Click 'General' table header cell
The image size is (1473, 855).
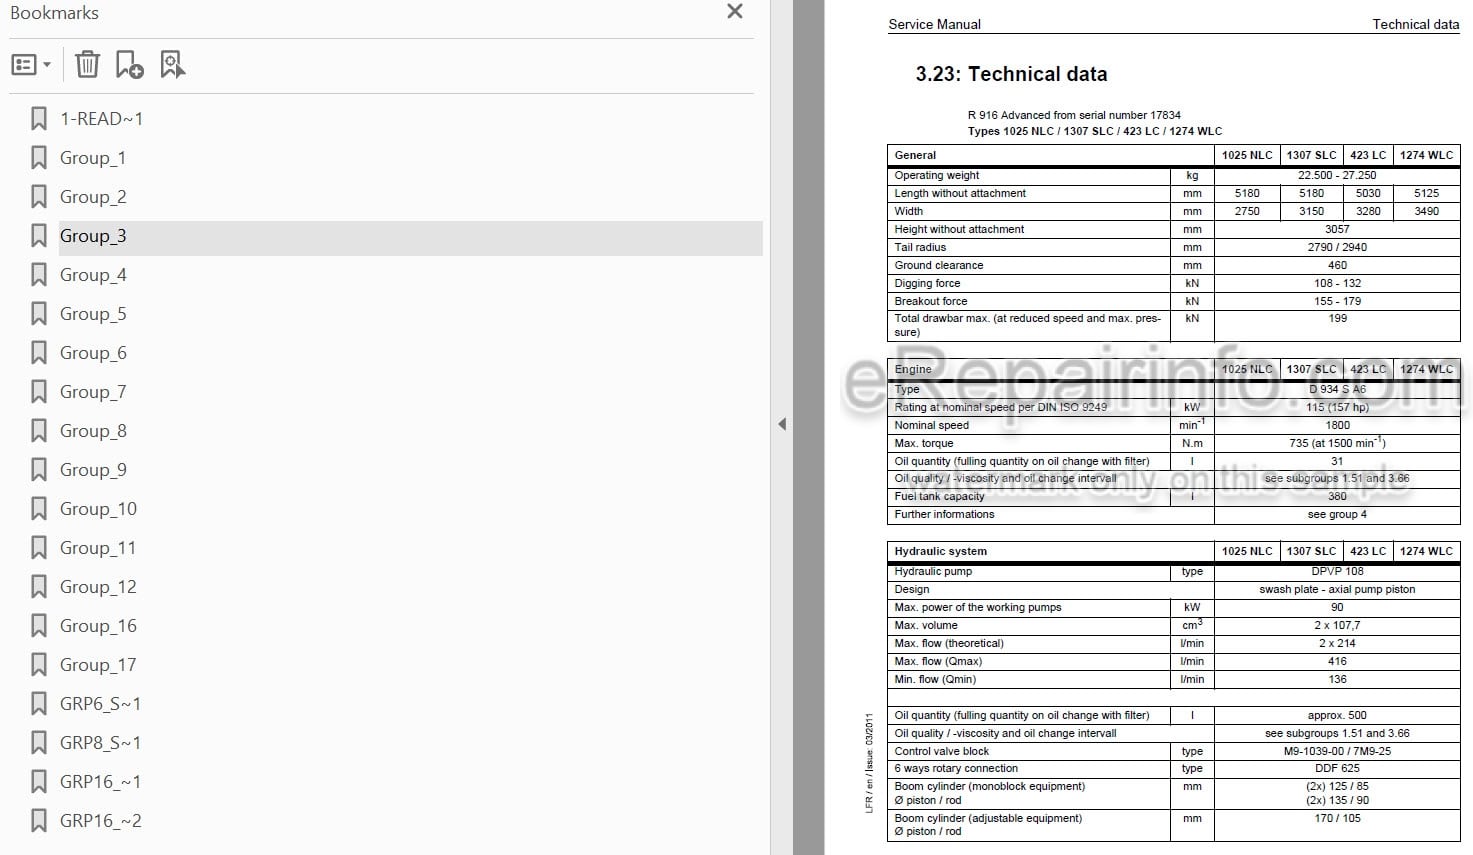click(915, 155)
